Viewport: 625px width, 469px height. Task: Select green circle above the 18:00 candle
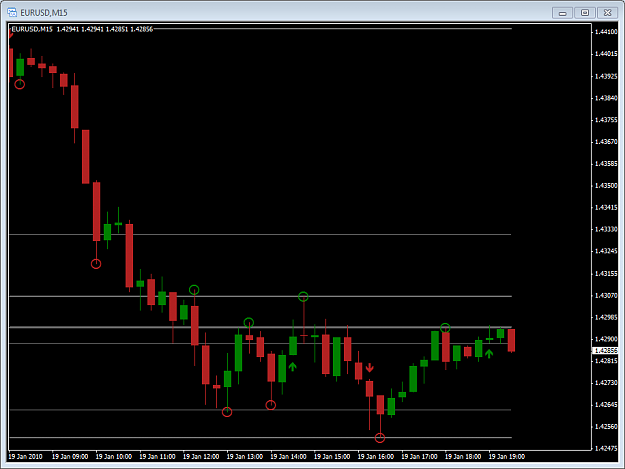(x=445, y=328)
